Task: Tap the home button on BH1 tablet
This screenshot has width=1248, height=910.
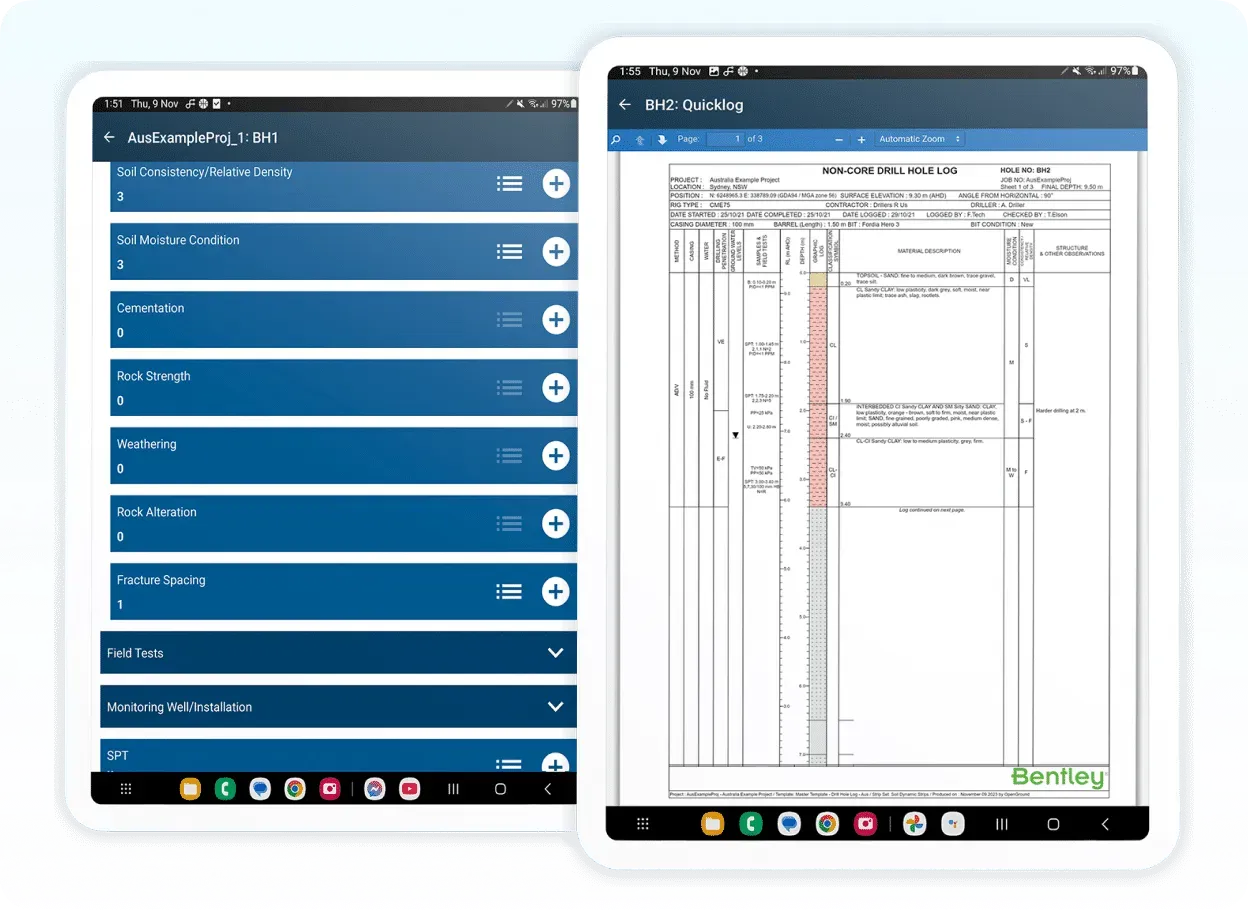Action: click(500, 789)
